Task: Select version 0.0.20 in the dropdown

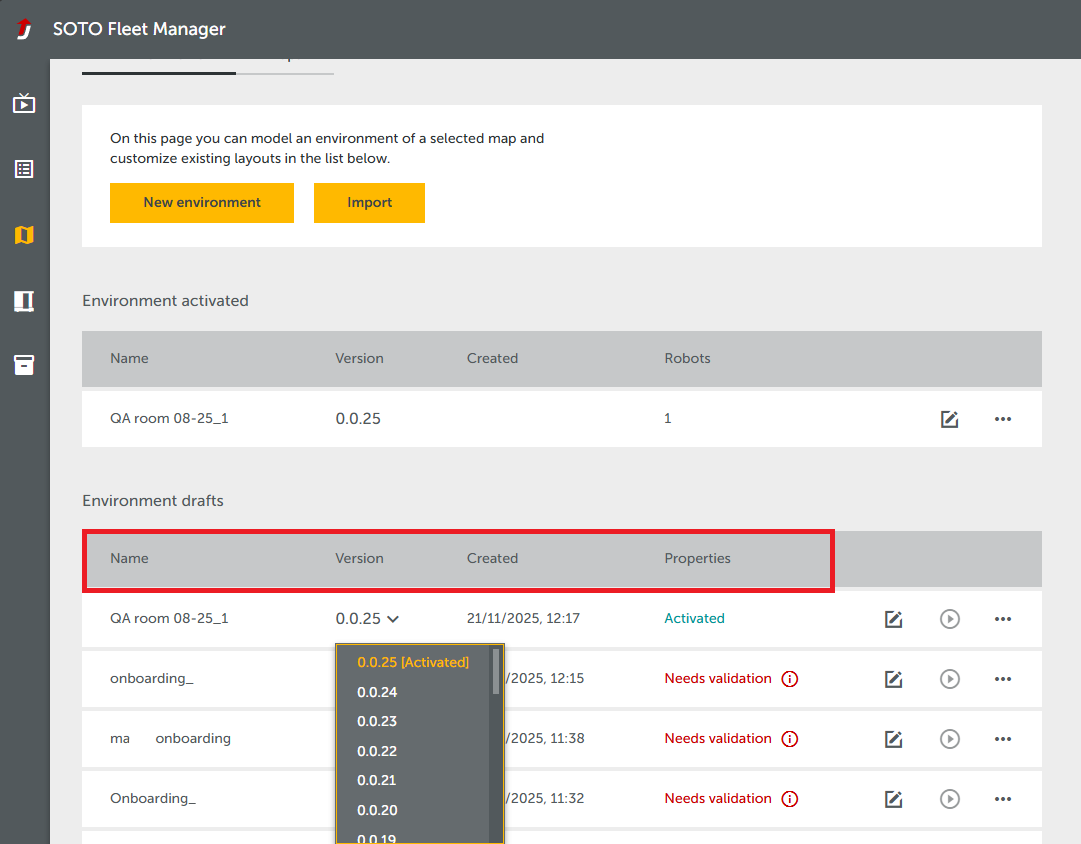Action: [377, 810]
